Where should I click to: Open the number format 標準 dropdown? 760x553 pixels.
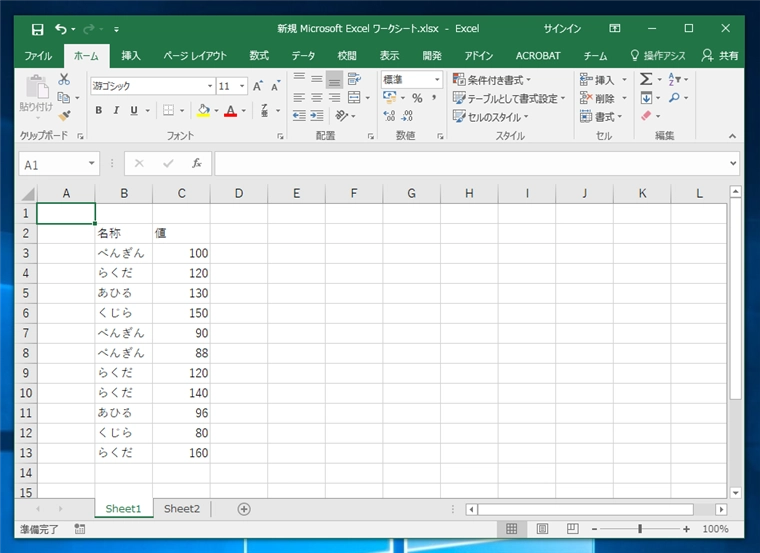tap(437, 79)
